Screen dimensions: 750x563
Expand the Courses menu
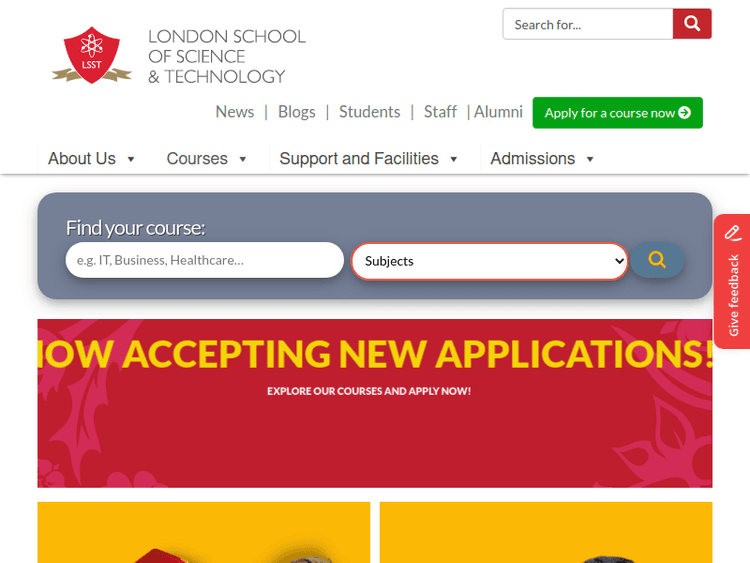pos(206,159)
